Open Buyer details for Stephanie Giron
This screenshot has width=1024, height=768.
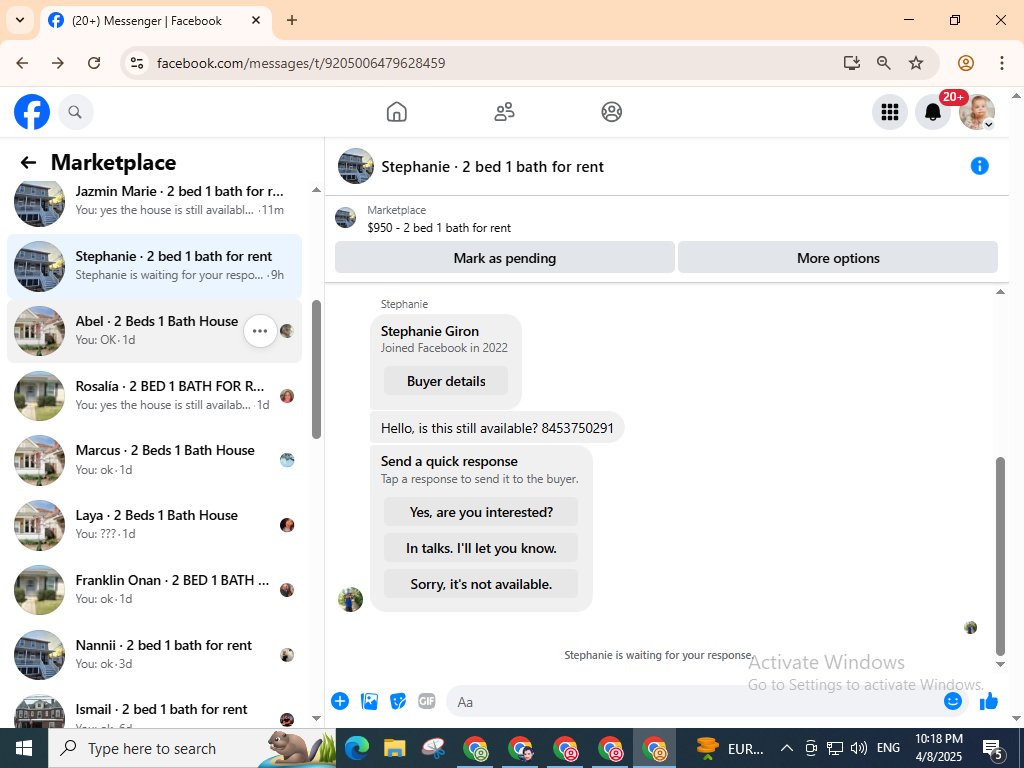click(x=446, y=381)
